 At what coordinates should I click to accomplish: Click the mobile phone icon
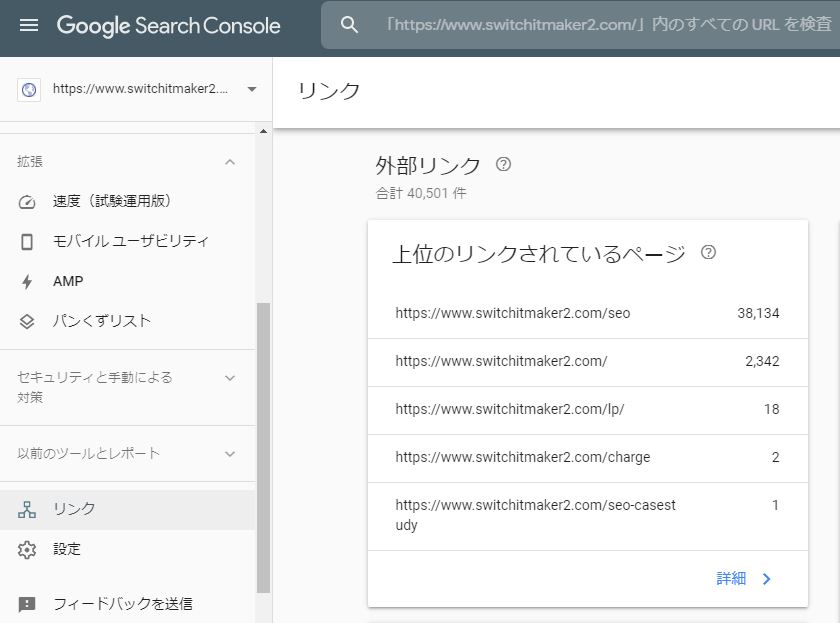(x=27, y=242)
